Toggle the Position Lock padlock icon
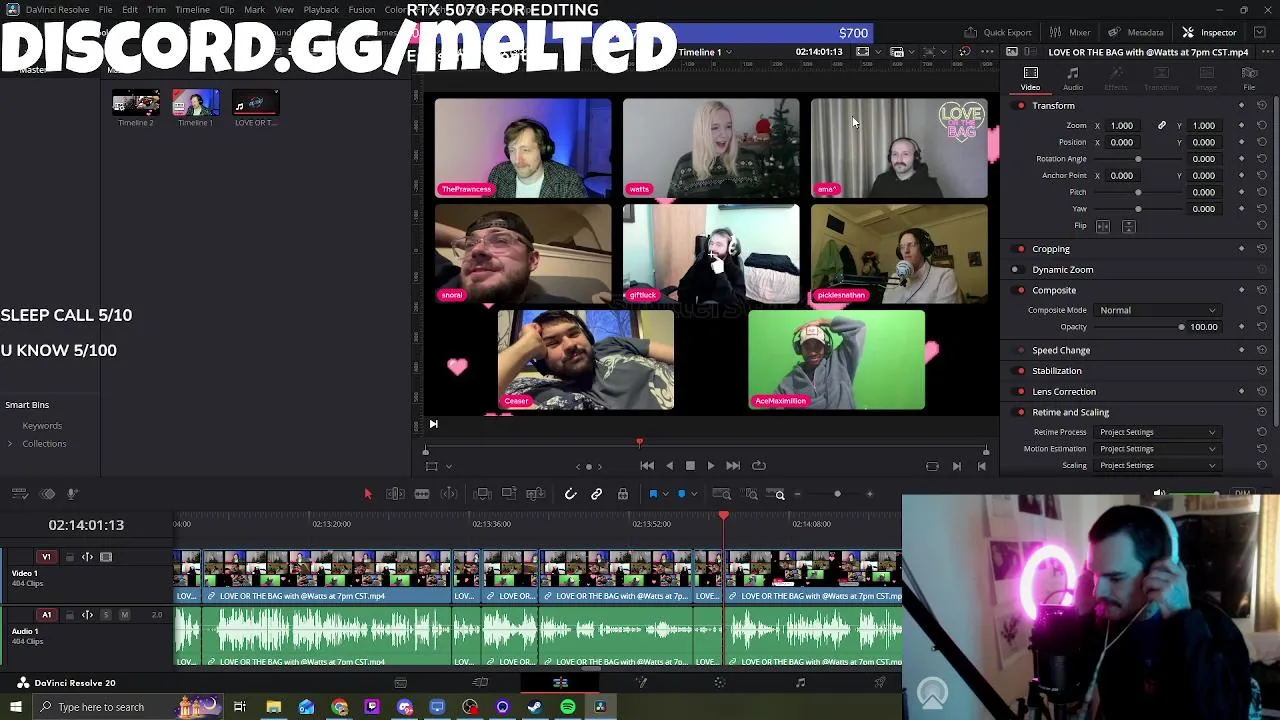 point(623,494)
